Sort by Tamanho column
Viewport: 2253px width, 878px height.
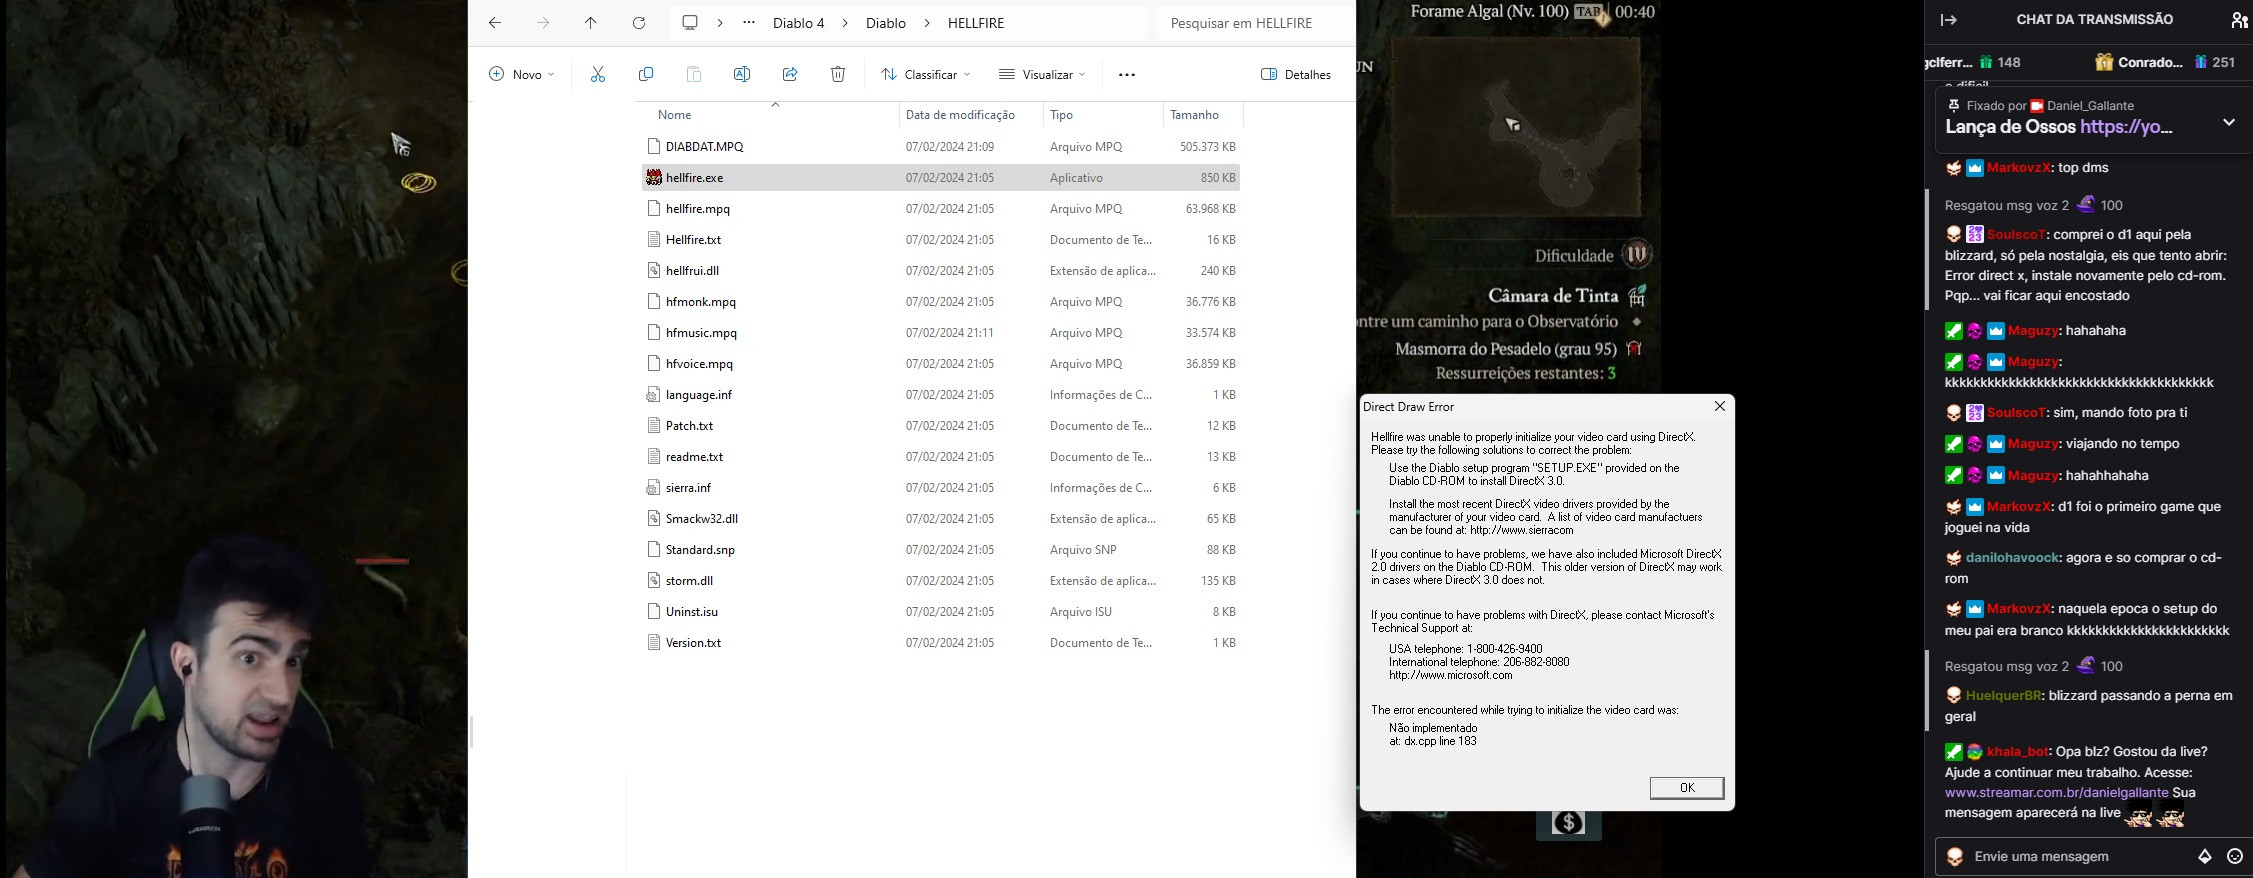1194,115
